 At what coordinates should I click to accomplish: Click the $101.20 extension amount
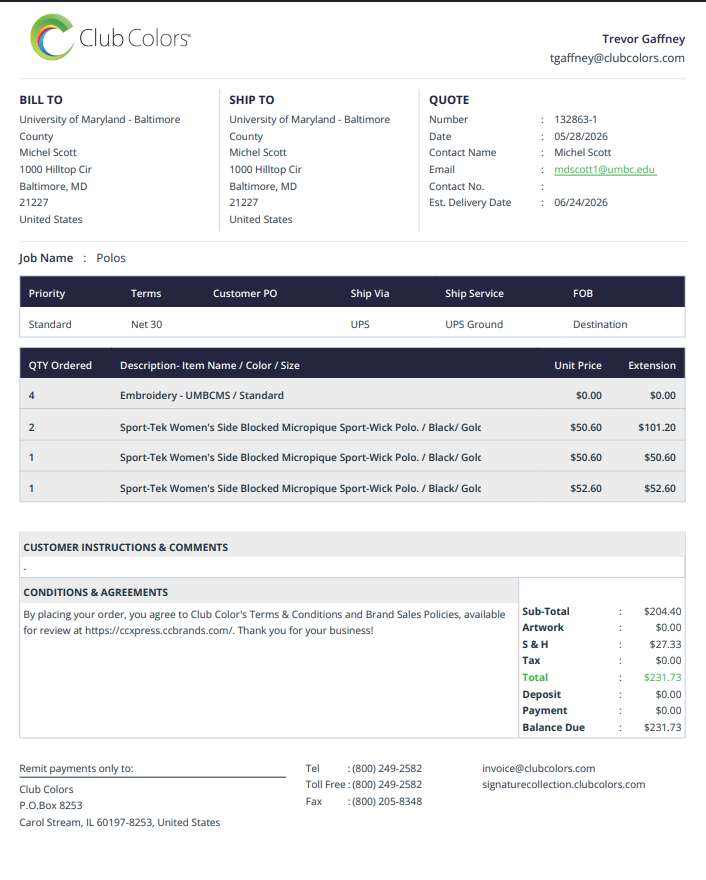point(657,428)
